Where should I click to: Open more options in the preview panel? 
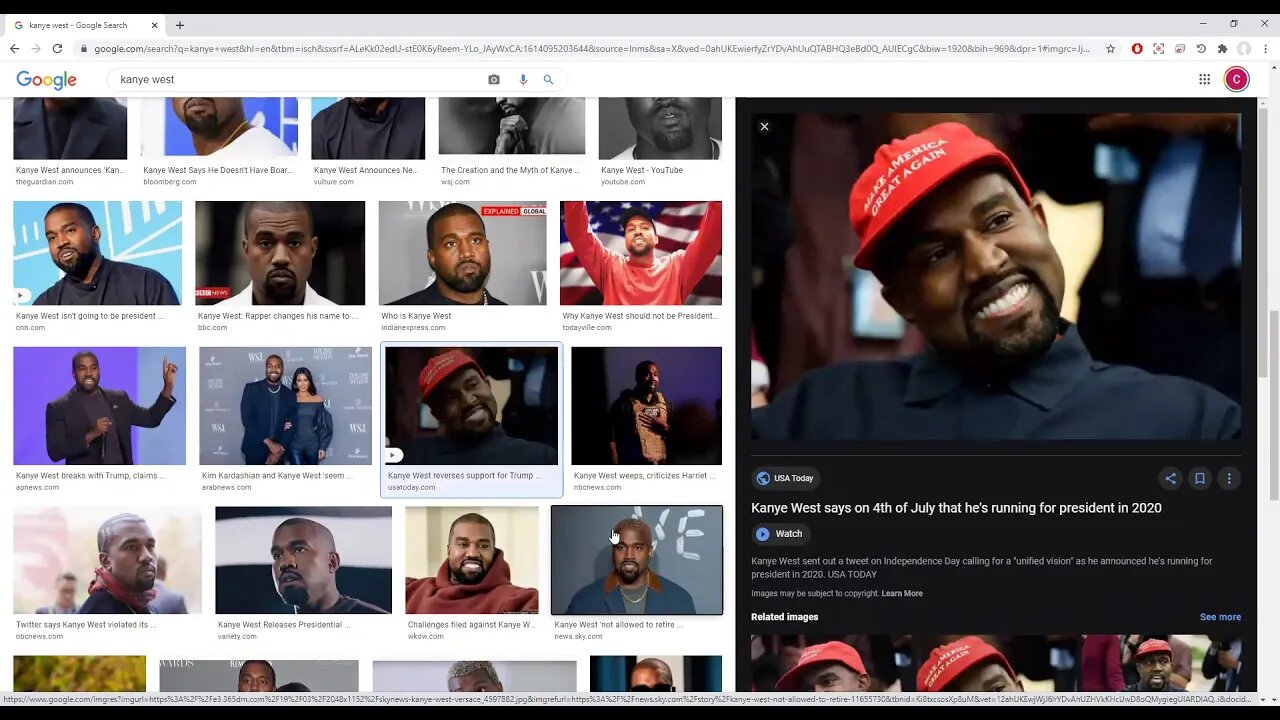coord(1229,478)
